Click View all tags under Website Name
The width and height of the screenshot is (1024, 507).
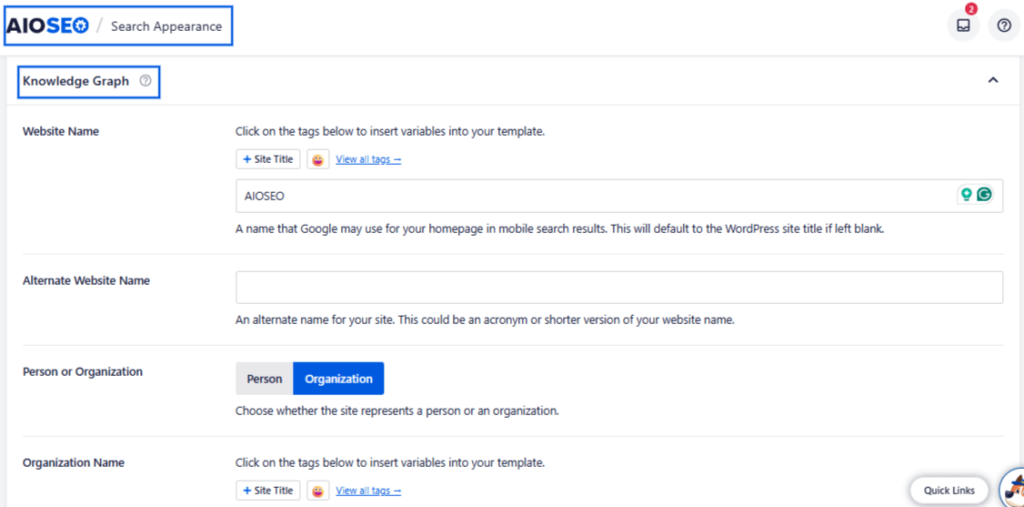[368, 159]
